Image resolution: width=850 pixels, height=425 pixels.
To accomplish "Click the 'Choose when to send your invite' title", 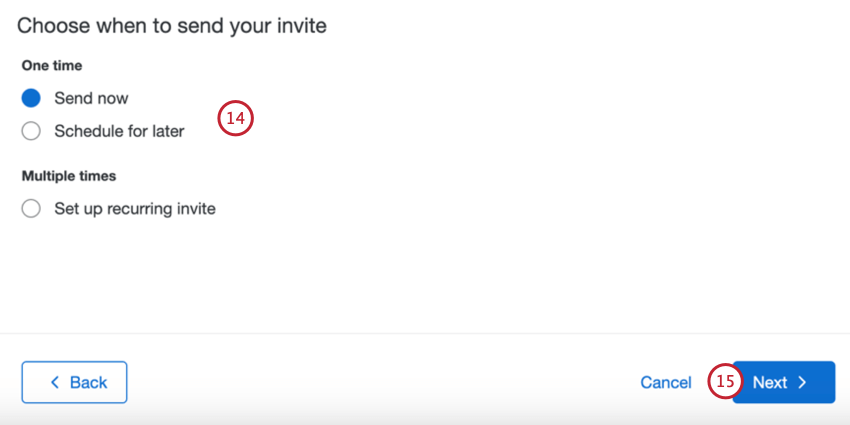I will [172, 25].
